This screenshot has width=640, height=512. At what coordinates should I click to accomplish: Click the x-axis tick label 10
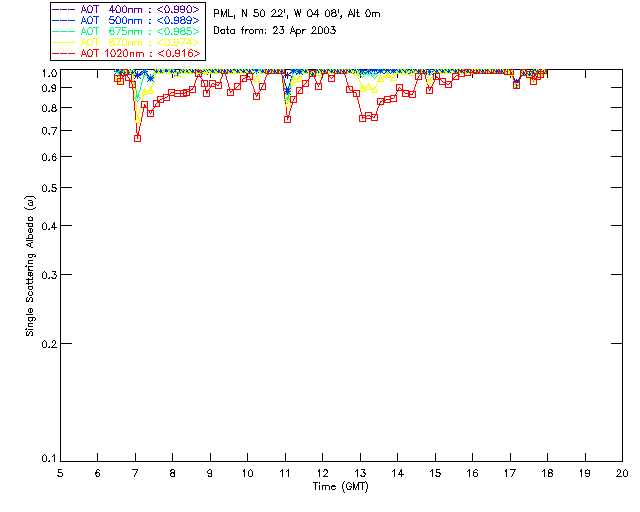(x=247, y=473)
